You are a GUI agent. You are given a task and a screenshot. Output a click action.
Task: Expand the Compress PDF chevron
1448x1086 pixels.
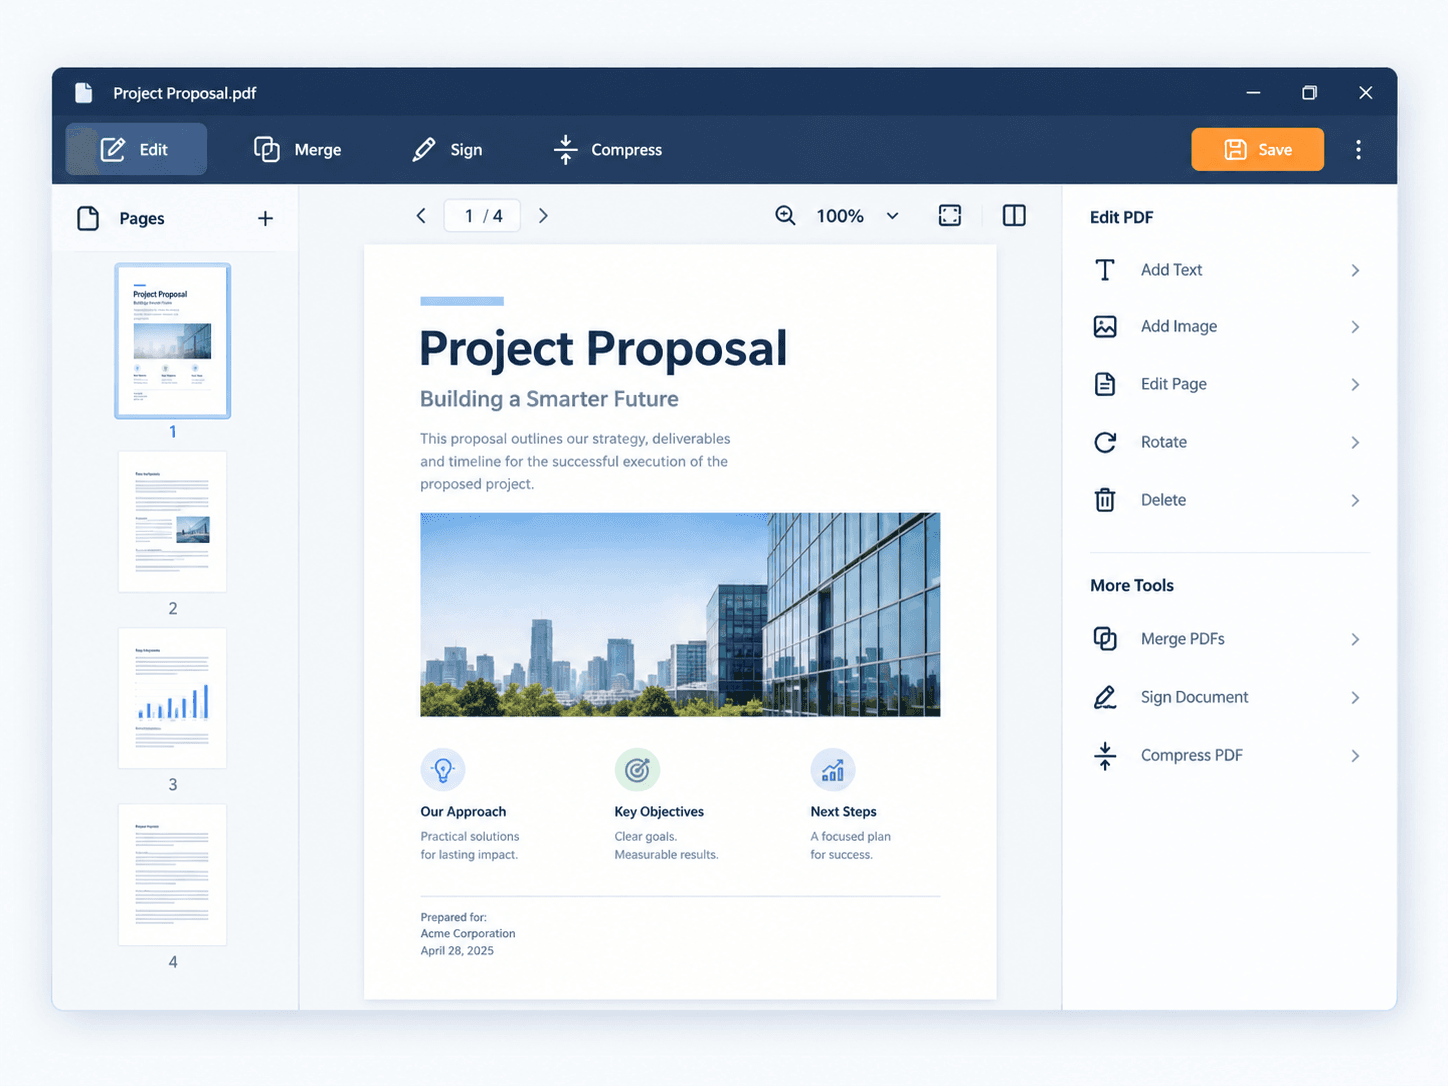[x=1355, y=756]
